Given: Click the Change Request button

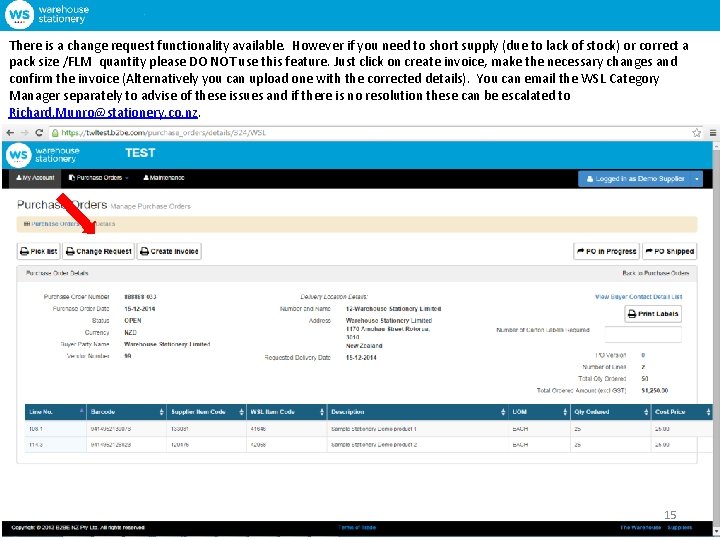Looking at the screenshot, I should point(99,252).
